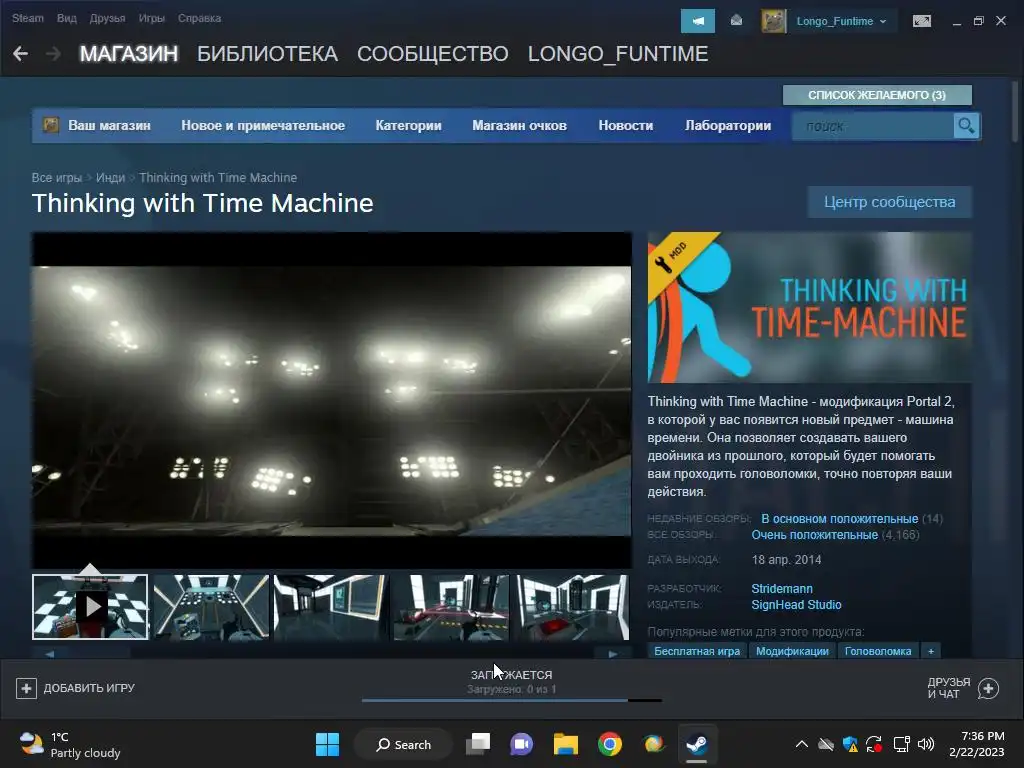
Task: Click the Thinking with Time Machine breadcrumb
Action: [218, 178]
